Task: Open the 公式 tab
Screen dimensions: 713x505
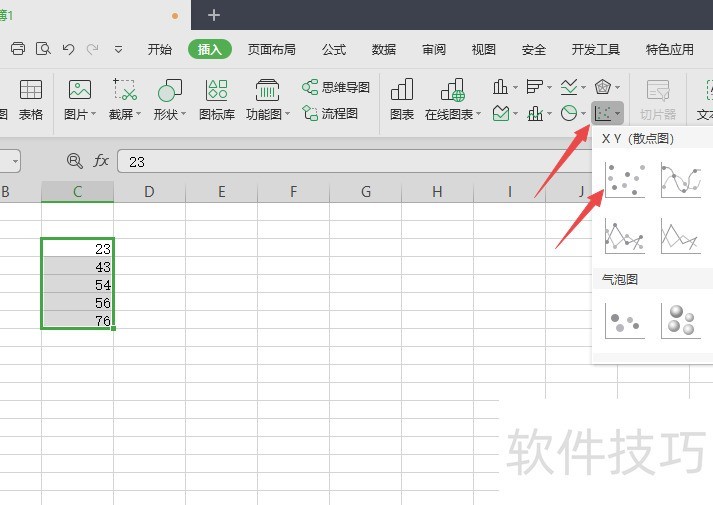Action: 334,49
